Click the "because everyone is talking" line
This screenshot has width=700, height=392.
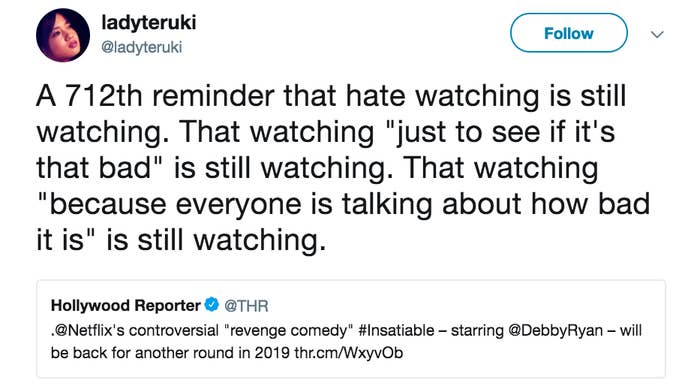343,204
